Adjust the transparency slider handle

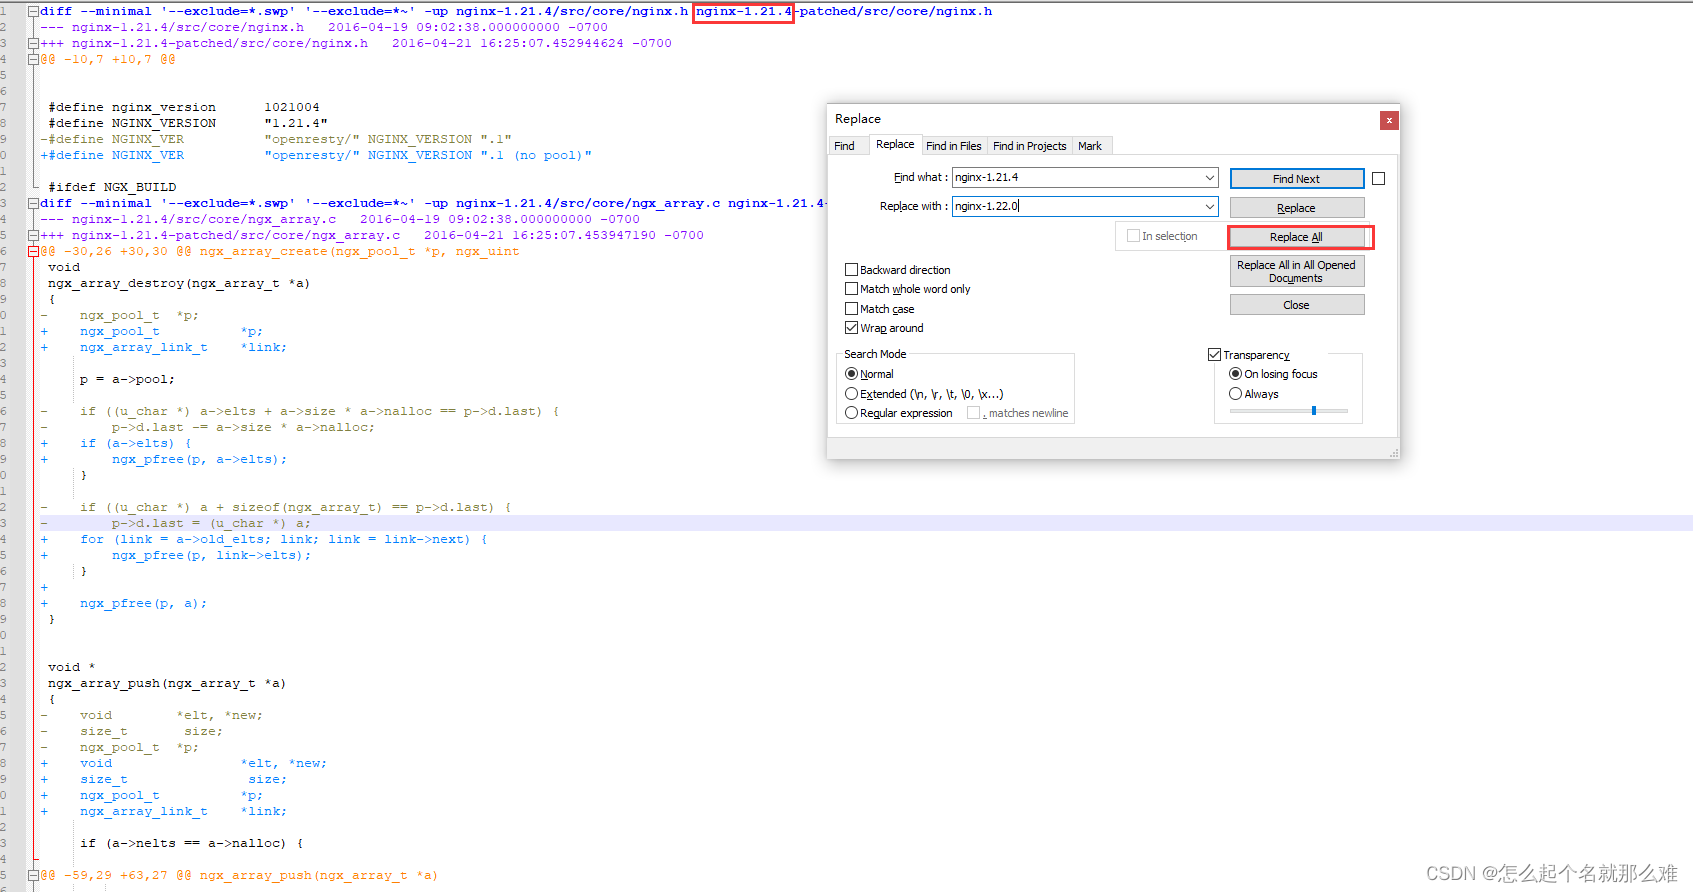pyautogui.click(x=1314, y=410)
